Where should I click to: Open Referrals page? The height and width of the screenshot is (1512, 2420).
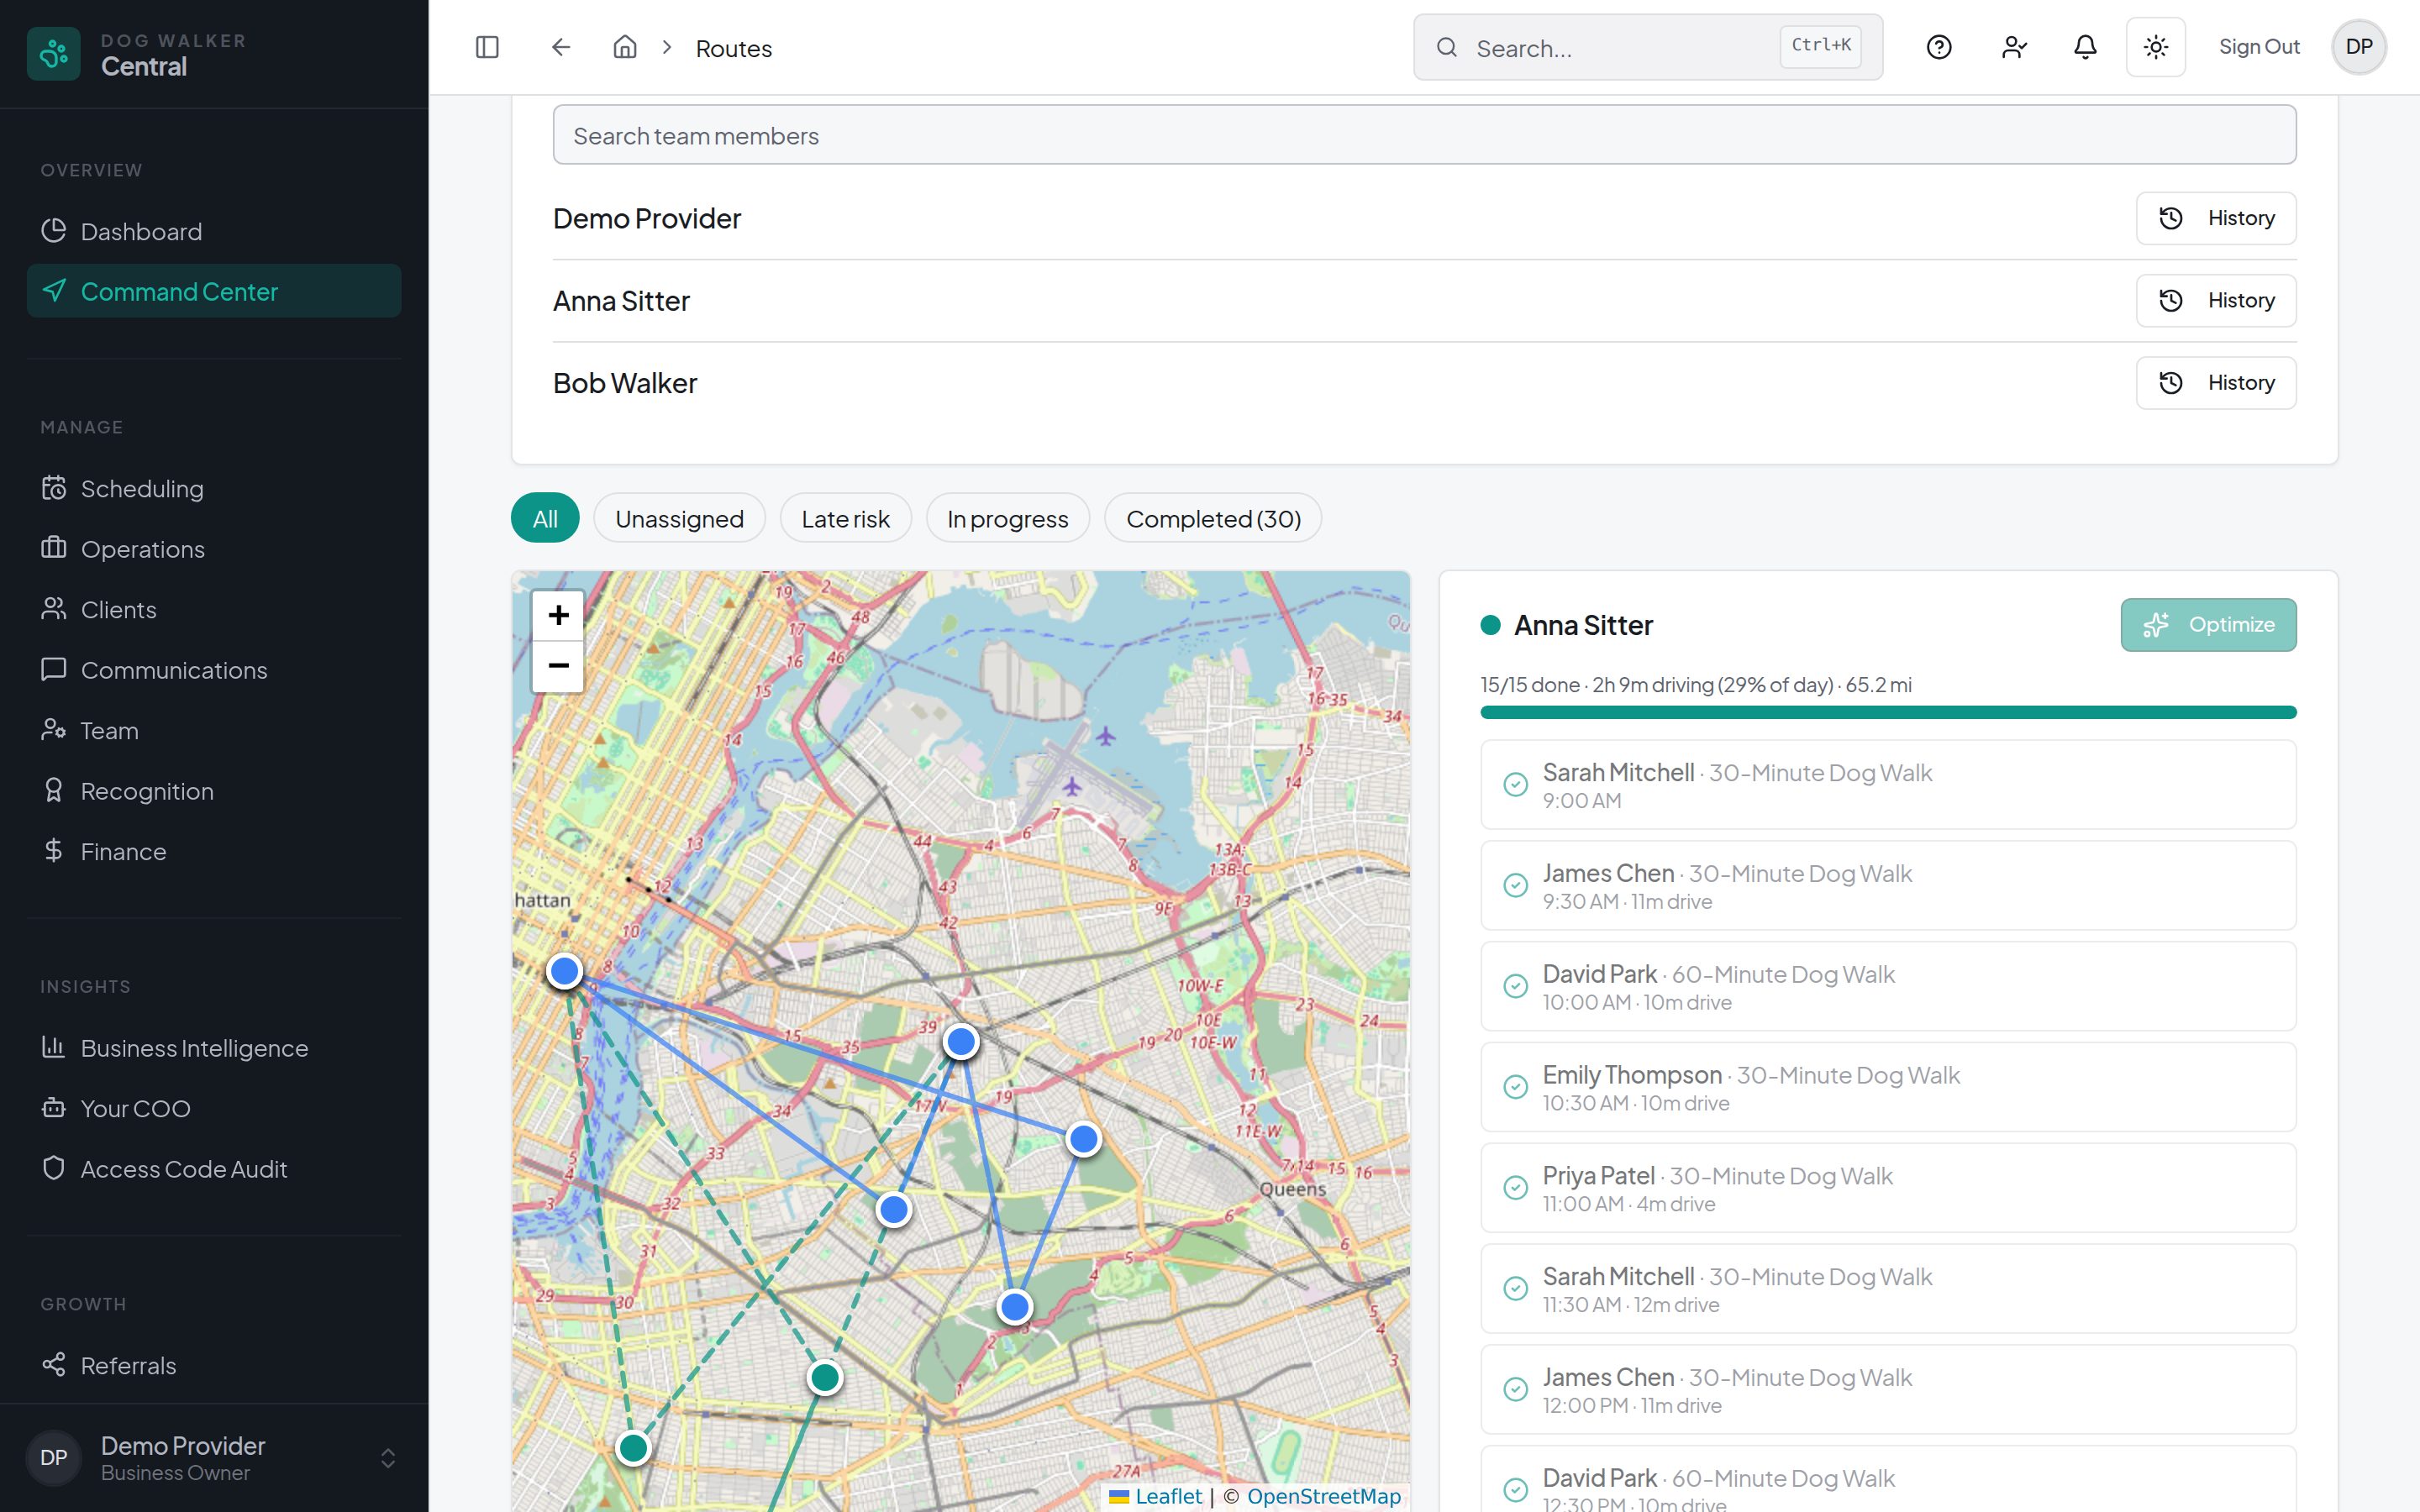point(214,1365)
